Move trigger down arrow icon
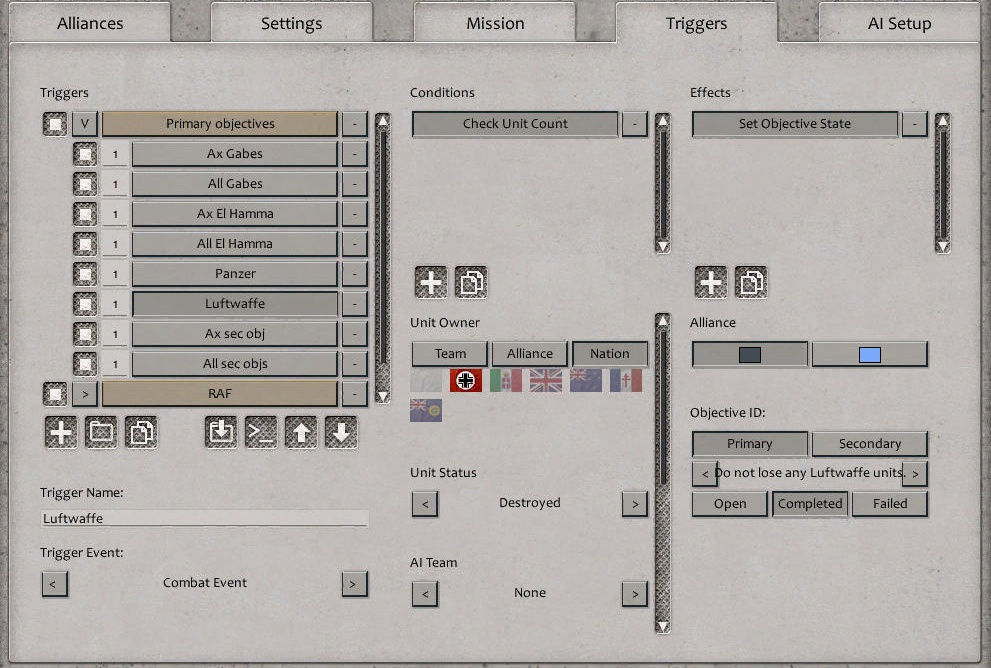Viewport: 991px width, 668px height. [341, 432]
